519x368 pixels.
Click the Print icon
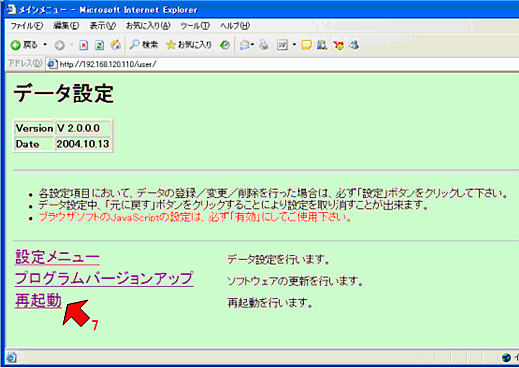click(264, 45)
